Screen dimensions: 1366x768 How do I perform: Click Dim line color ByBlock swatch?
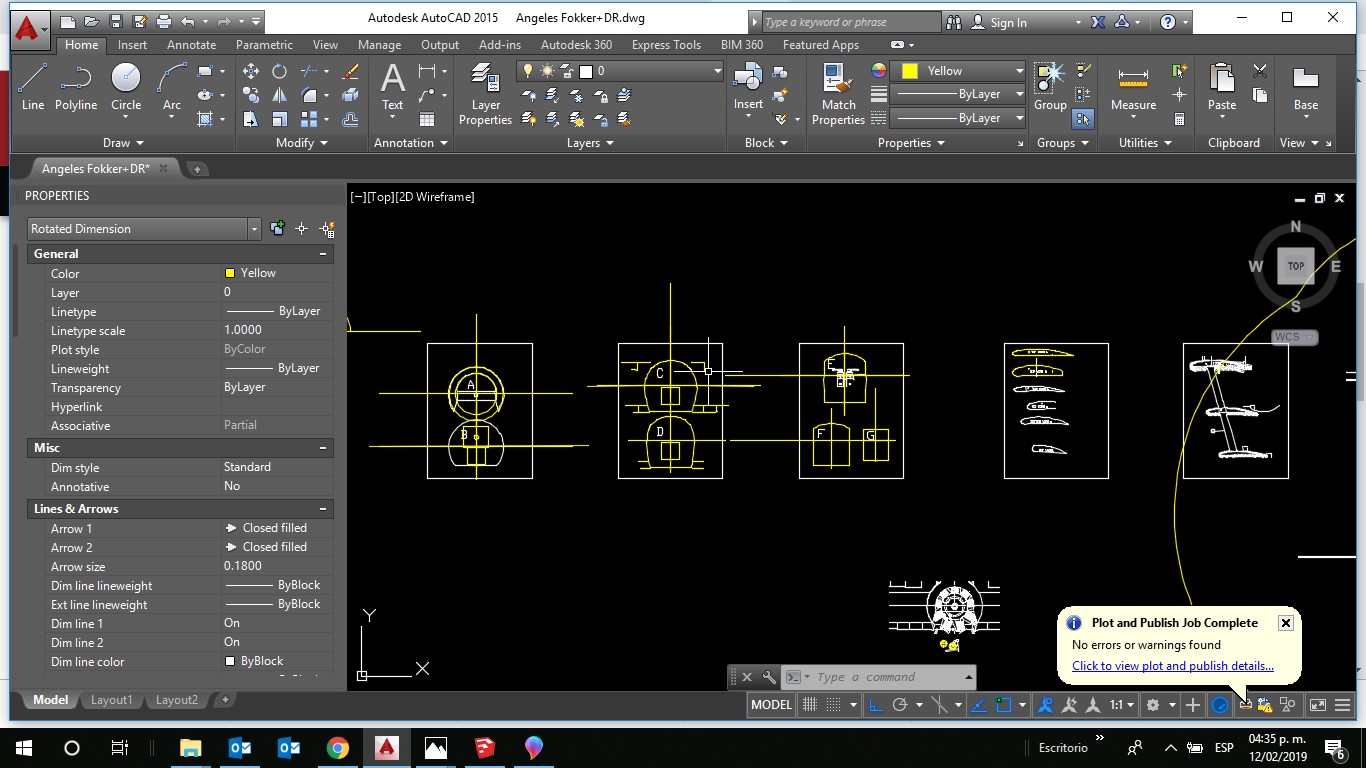tap(230, 661)
